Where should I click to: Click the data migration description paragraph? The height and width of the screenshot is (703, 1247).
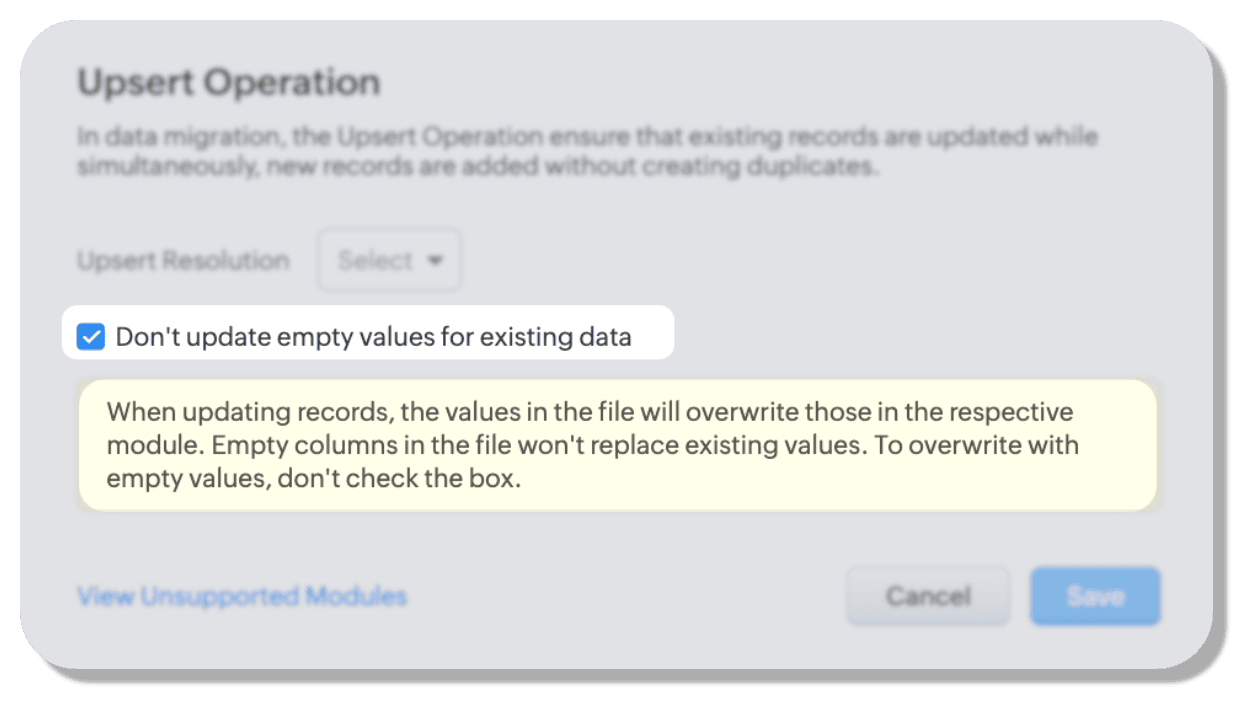(x=587, y=151)
